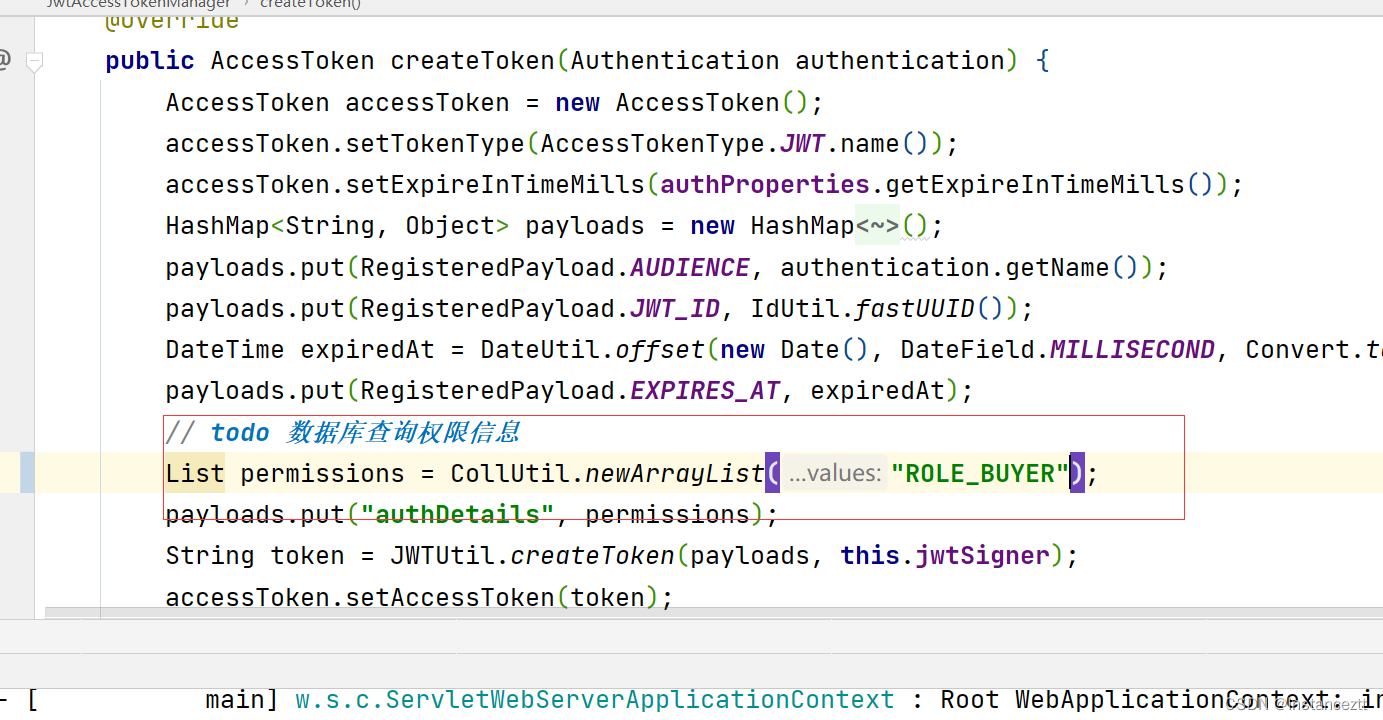The width and height of the screenshot is (1383, 720).
Task: Expand the folded <~> diamond after new HashMap
Action: [x=877, y=226]
